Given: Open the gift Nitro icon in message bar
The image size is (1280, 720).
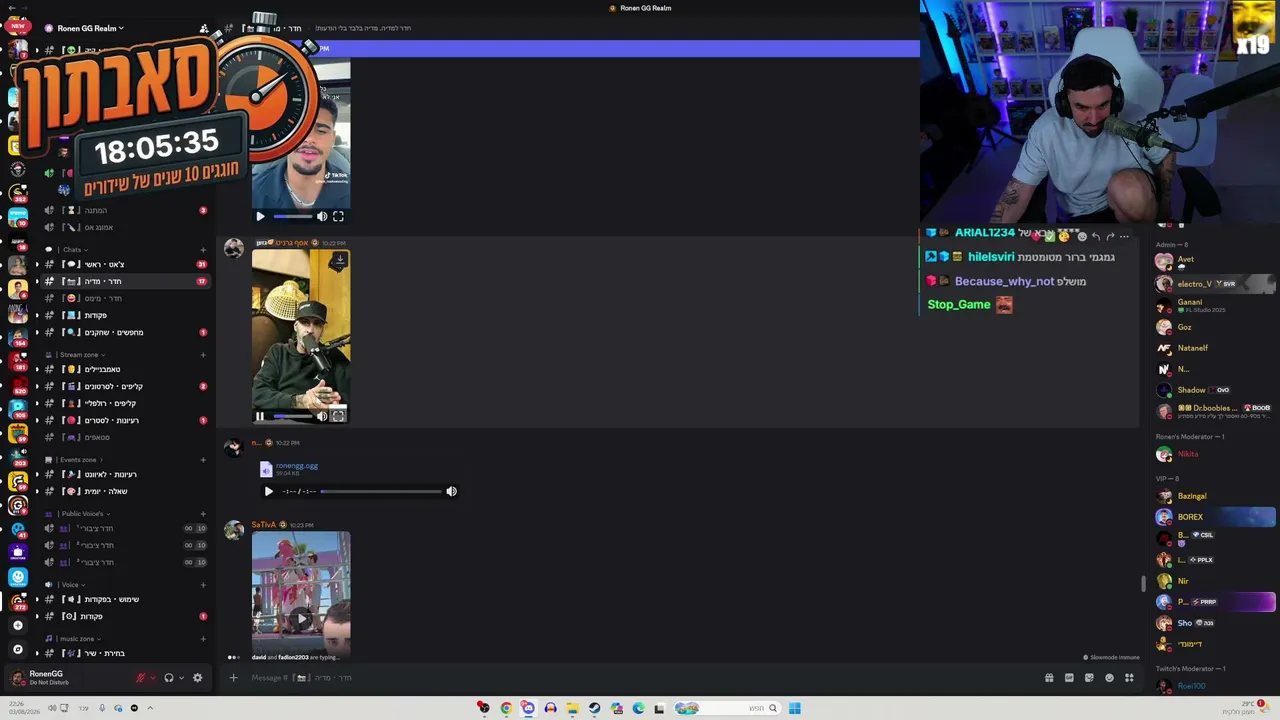Looking at the screenshot, I should coord(1049,678).
